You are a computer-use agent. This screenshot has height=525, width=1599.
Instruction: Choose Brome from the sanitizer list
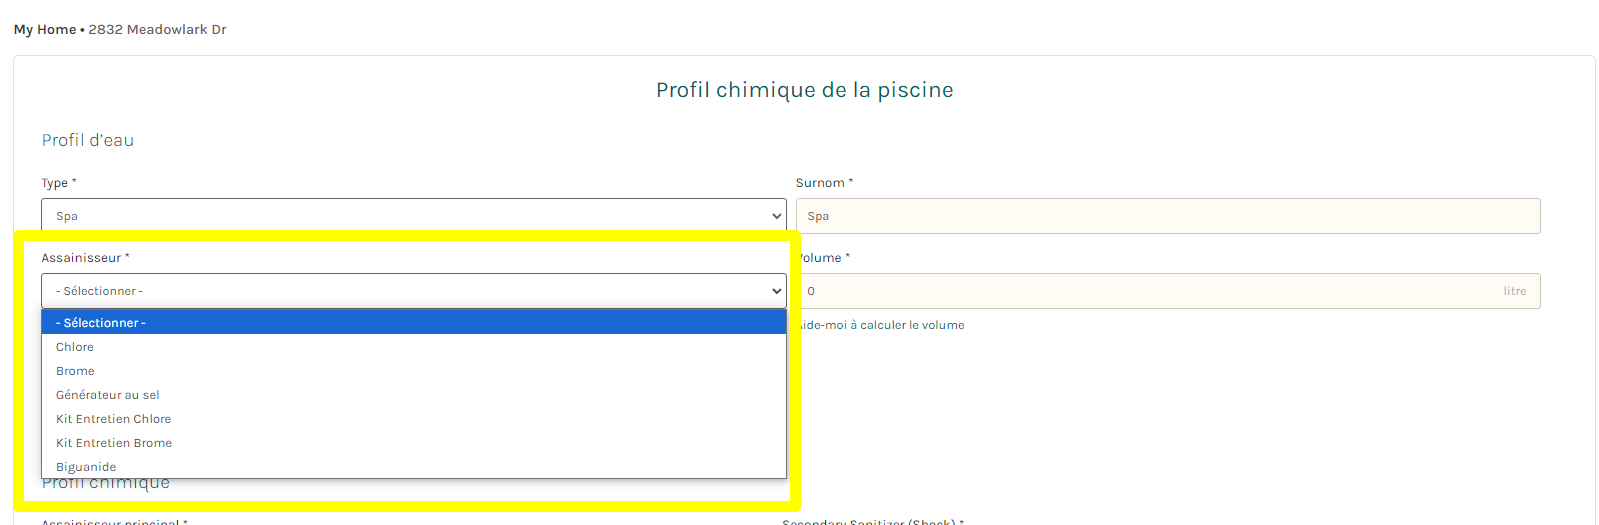(x=414, y=371)
